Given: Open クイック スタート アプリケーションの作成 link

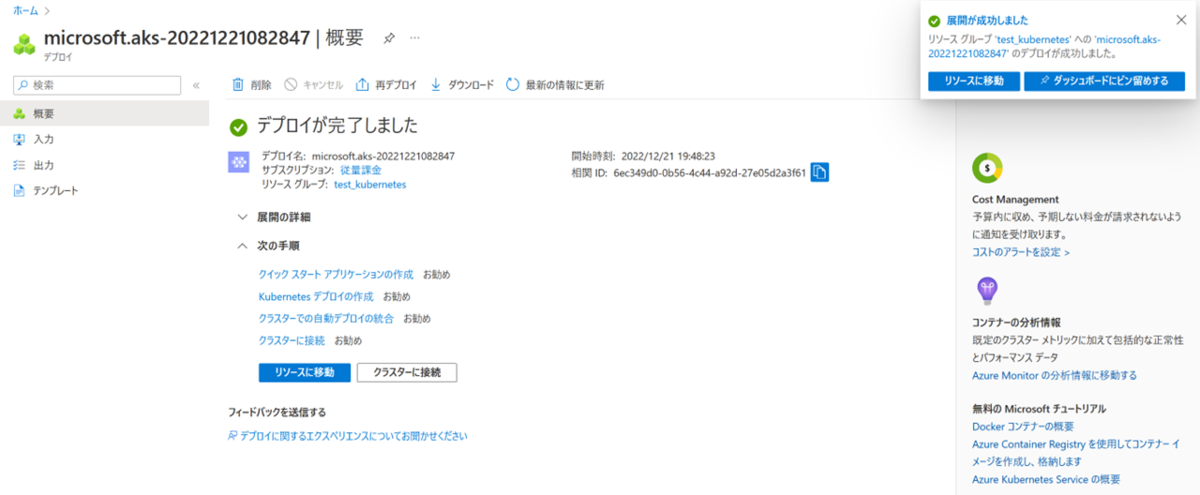Looking at the screenshot, I should coord(336,273).
